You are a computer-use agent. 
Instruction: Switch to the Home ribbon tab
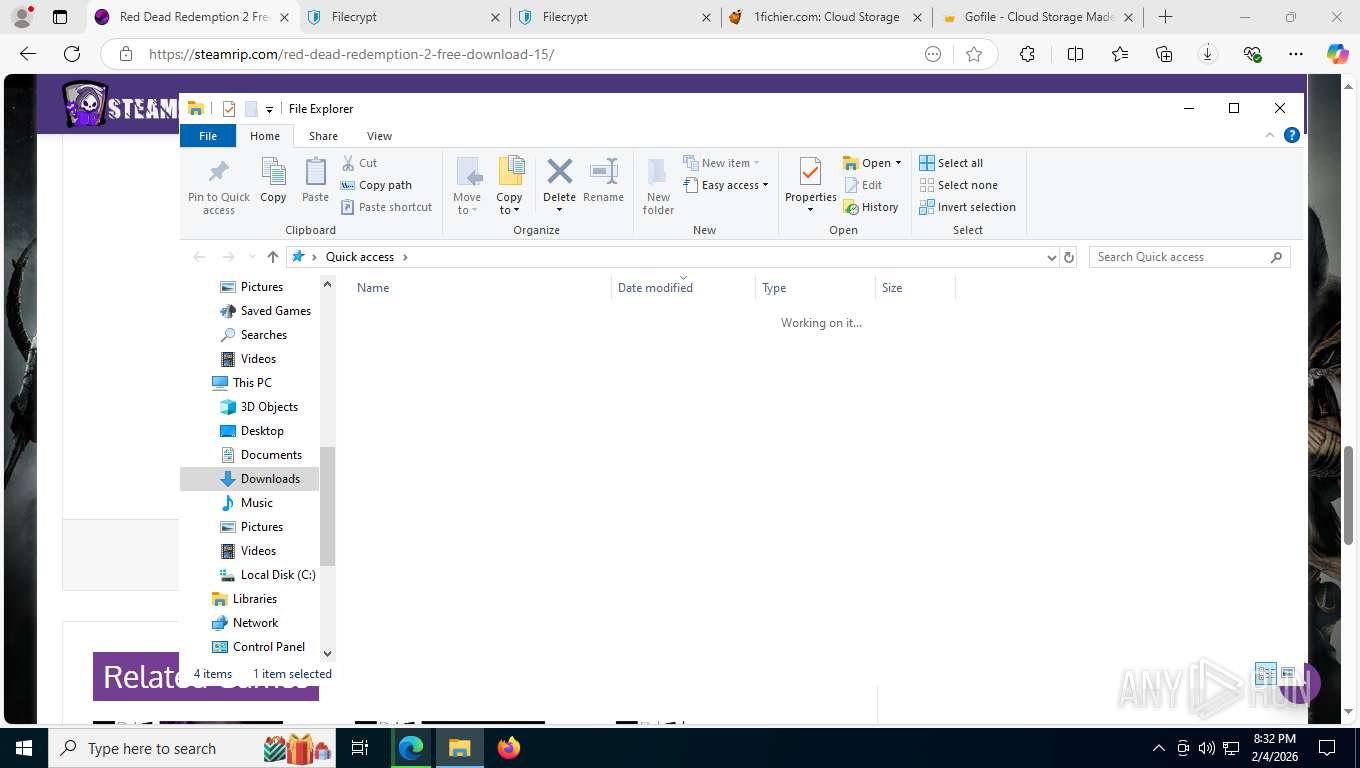pyautogui.click(x=265, y=136)
